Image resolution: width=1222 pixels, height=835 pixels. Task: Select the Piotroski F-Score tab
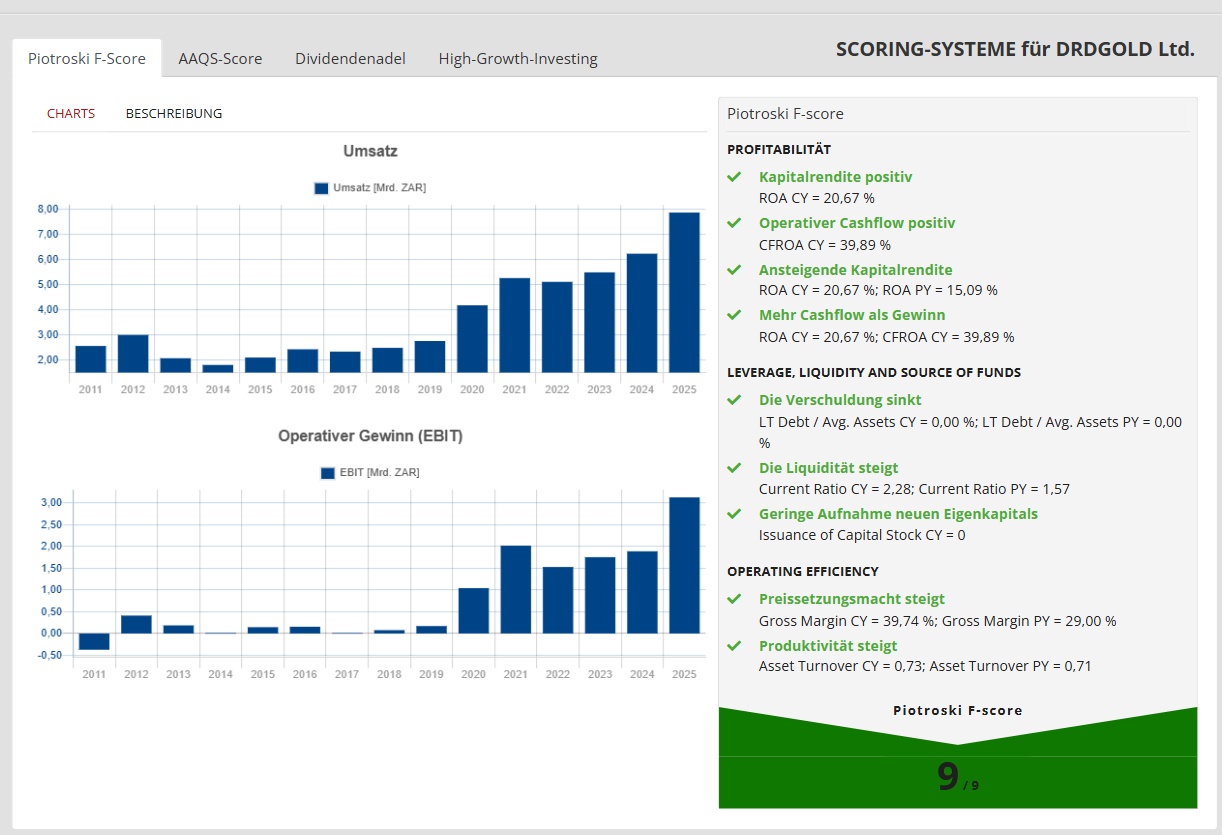click(x=87, y=59)
